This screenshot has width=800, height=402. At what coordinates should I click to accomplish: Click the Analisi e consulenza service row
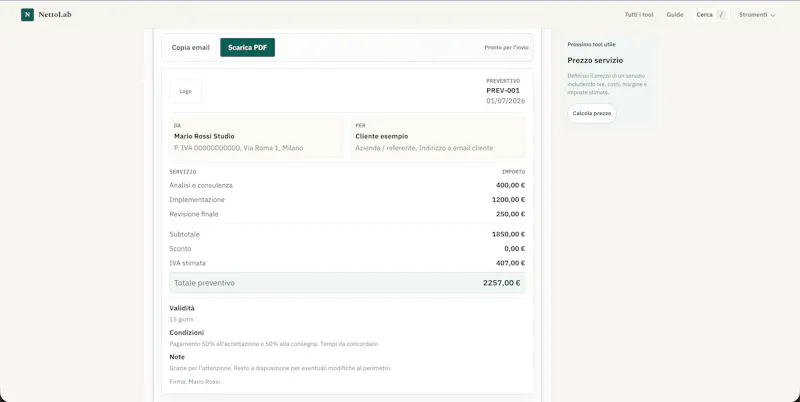(x=347, y=185)
